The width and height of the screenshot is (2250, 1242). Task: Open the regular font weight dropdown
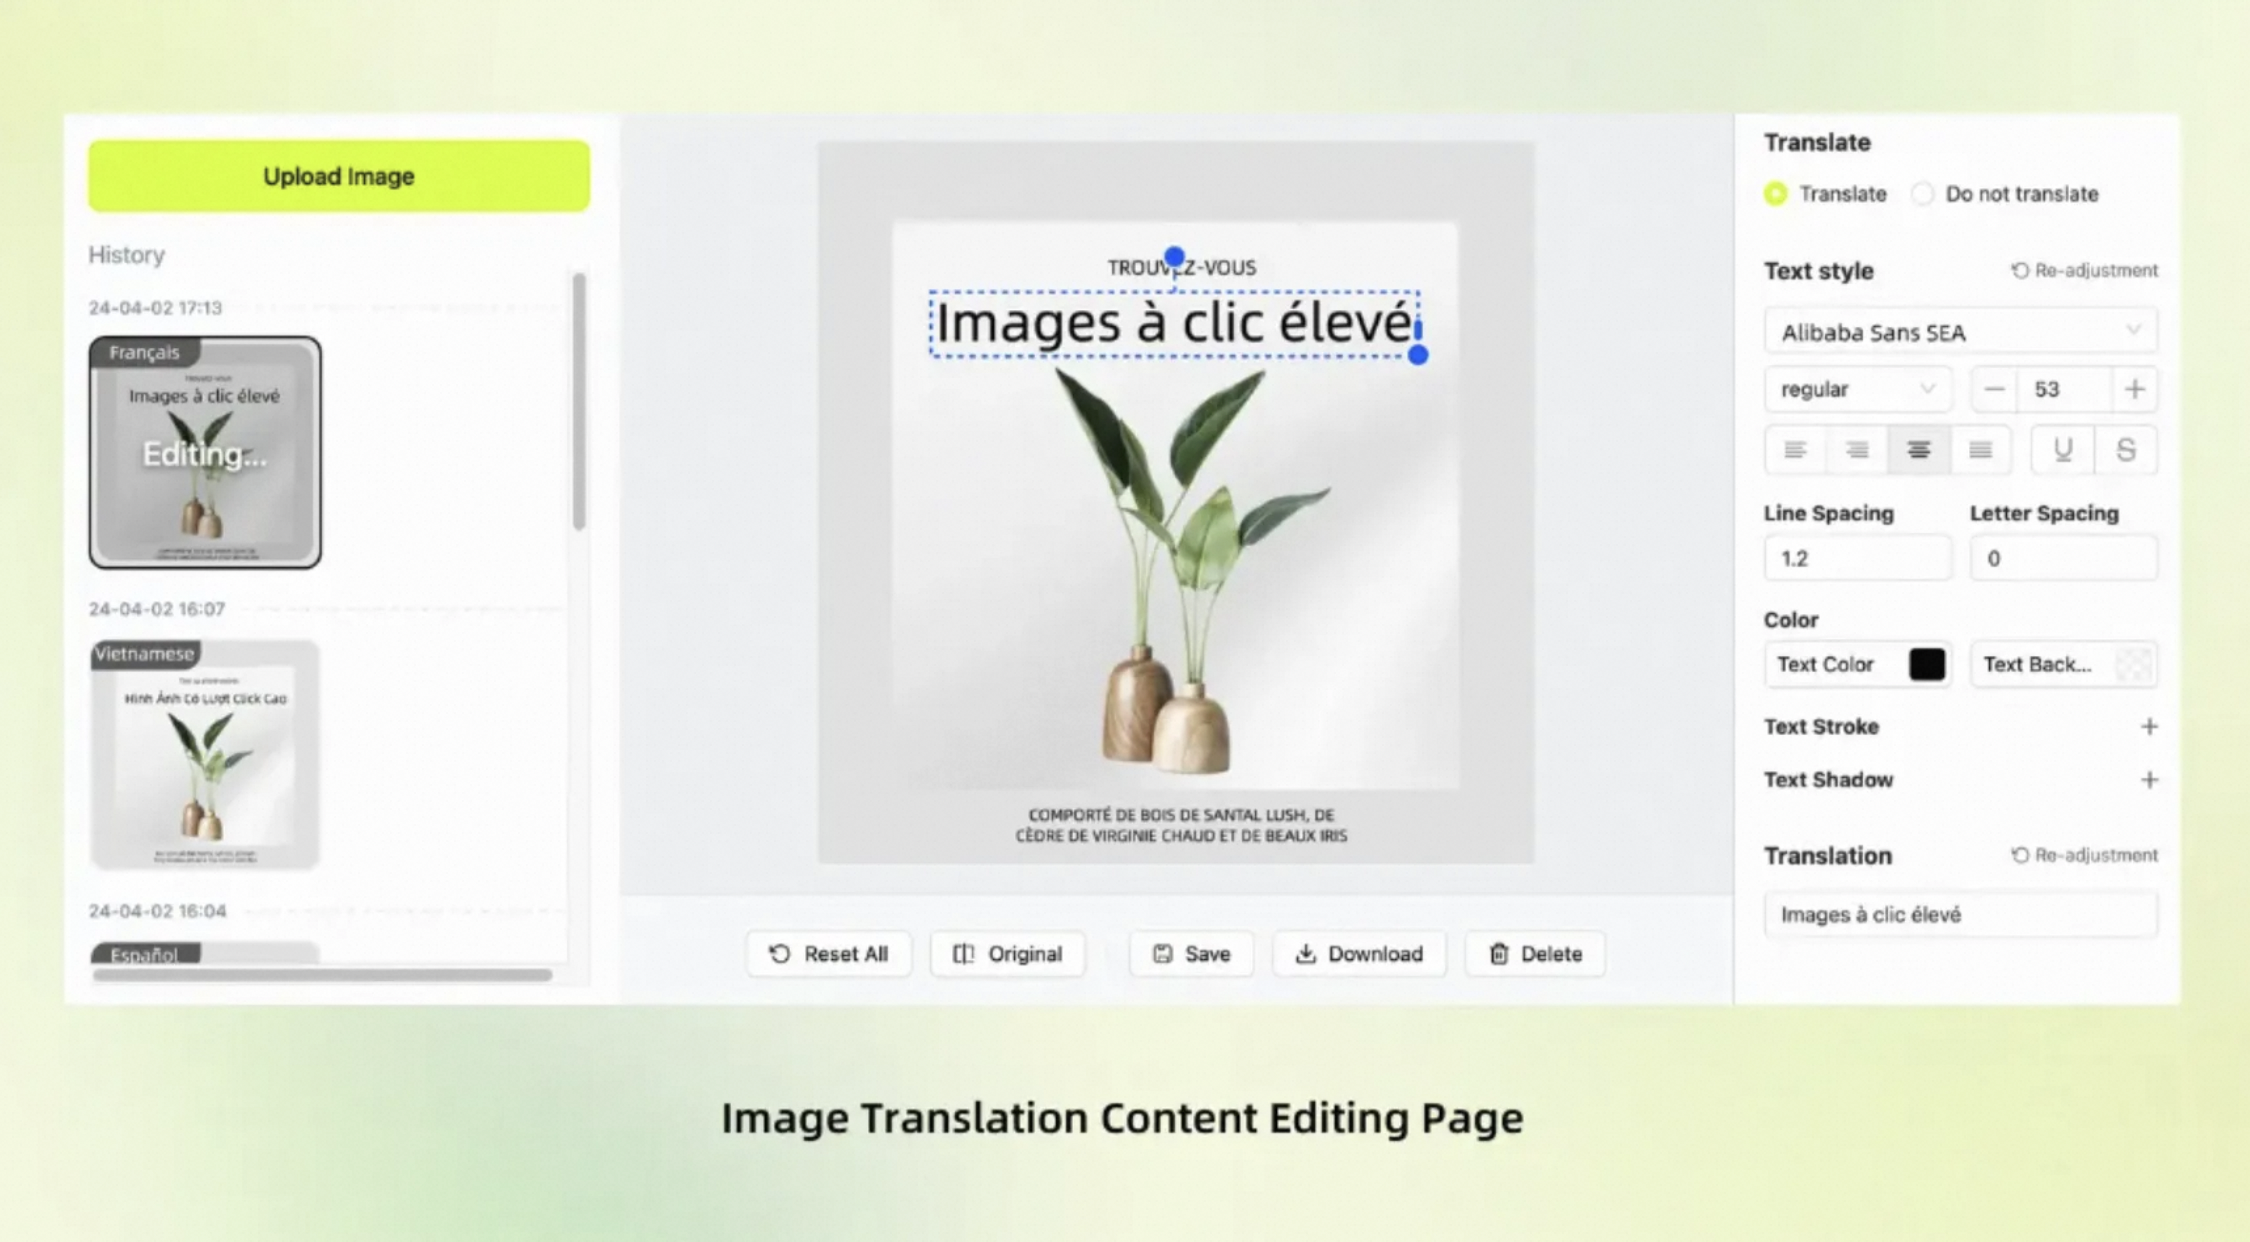tap(1857, 389)
